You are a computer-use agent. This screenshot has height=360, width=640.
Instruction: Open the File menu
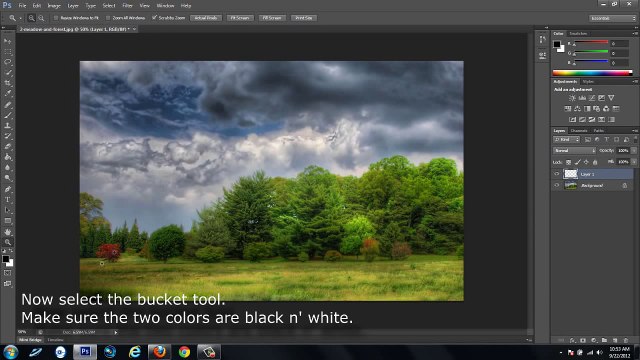(22, 6)
